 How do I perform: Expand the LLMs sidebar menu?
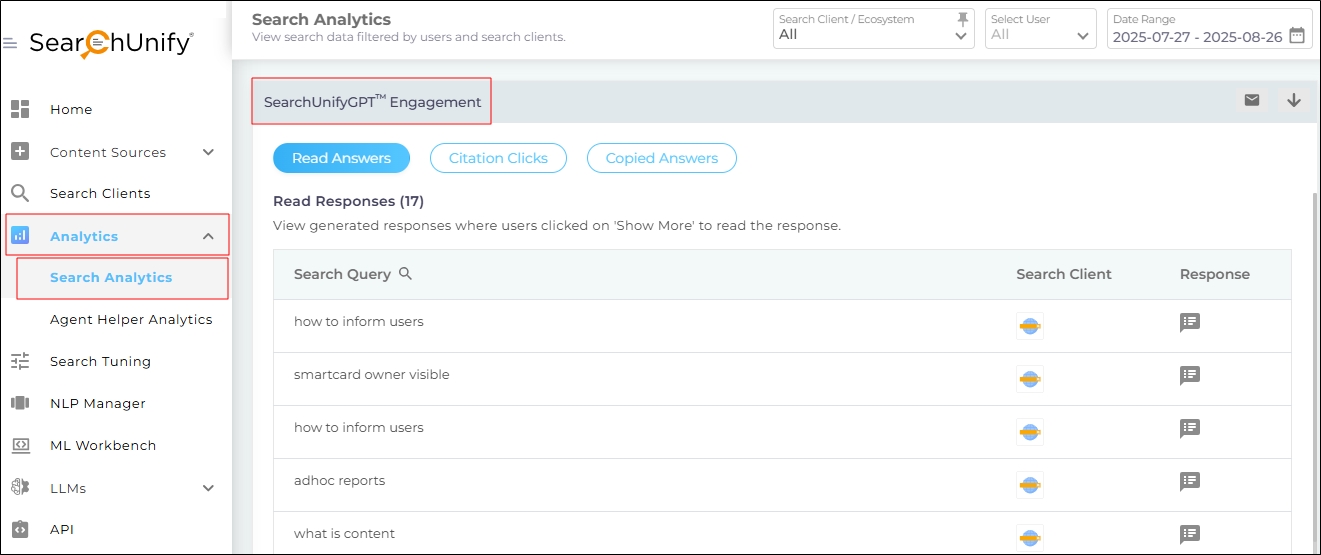208,488
